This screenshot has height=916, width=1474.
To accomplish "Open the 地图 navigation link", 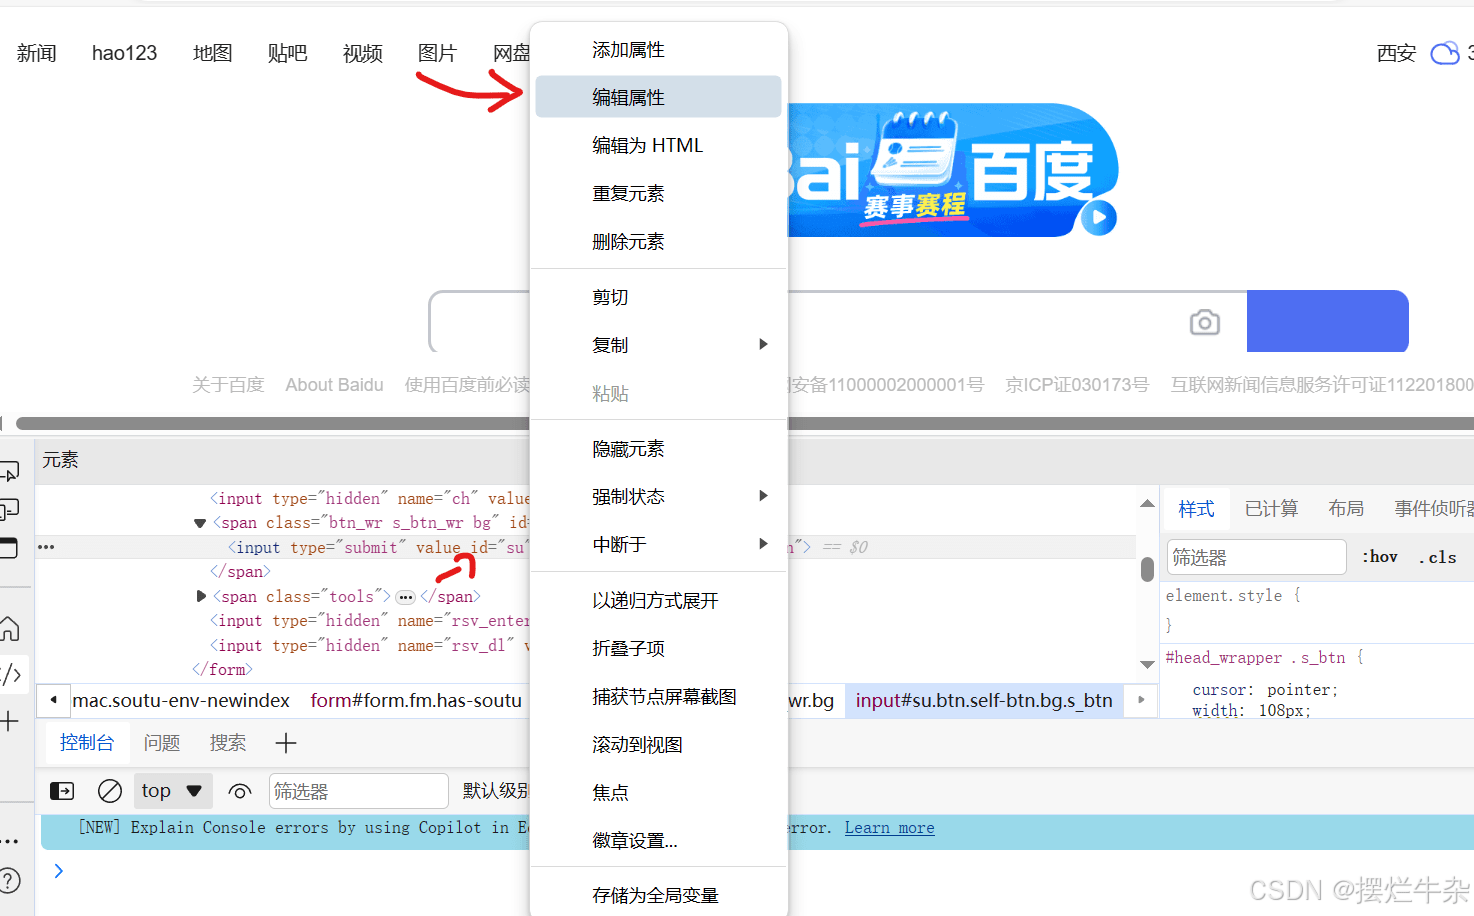I will pos(212,53).
